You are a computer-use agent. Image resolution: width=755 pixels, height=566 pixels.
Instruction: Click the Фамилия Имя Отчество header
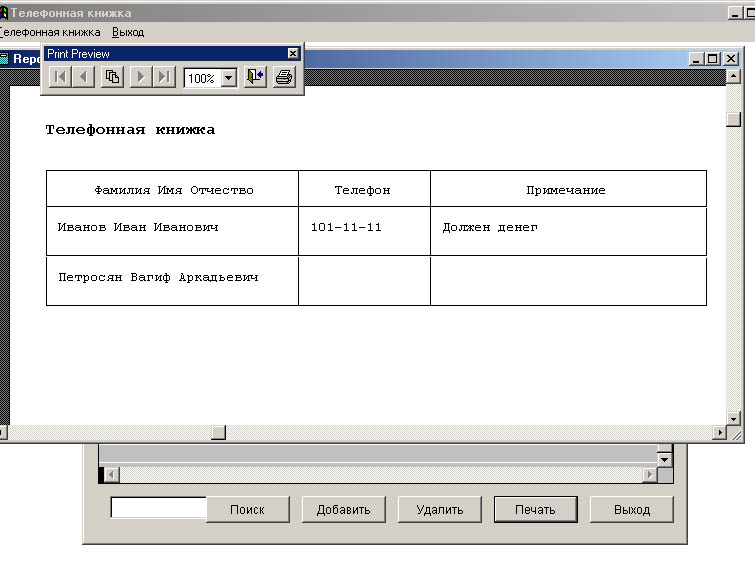pos(174,190)
